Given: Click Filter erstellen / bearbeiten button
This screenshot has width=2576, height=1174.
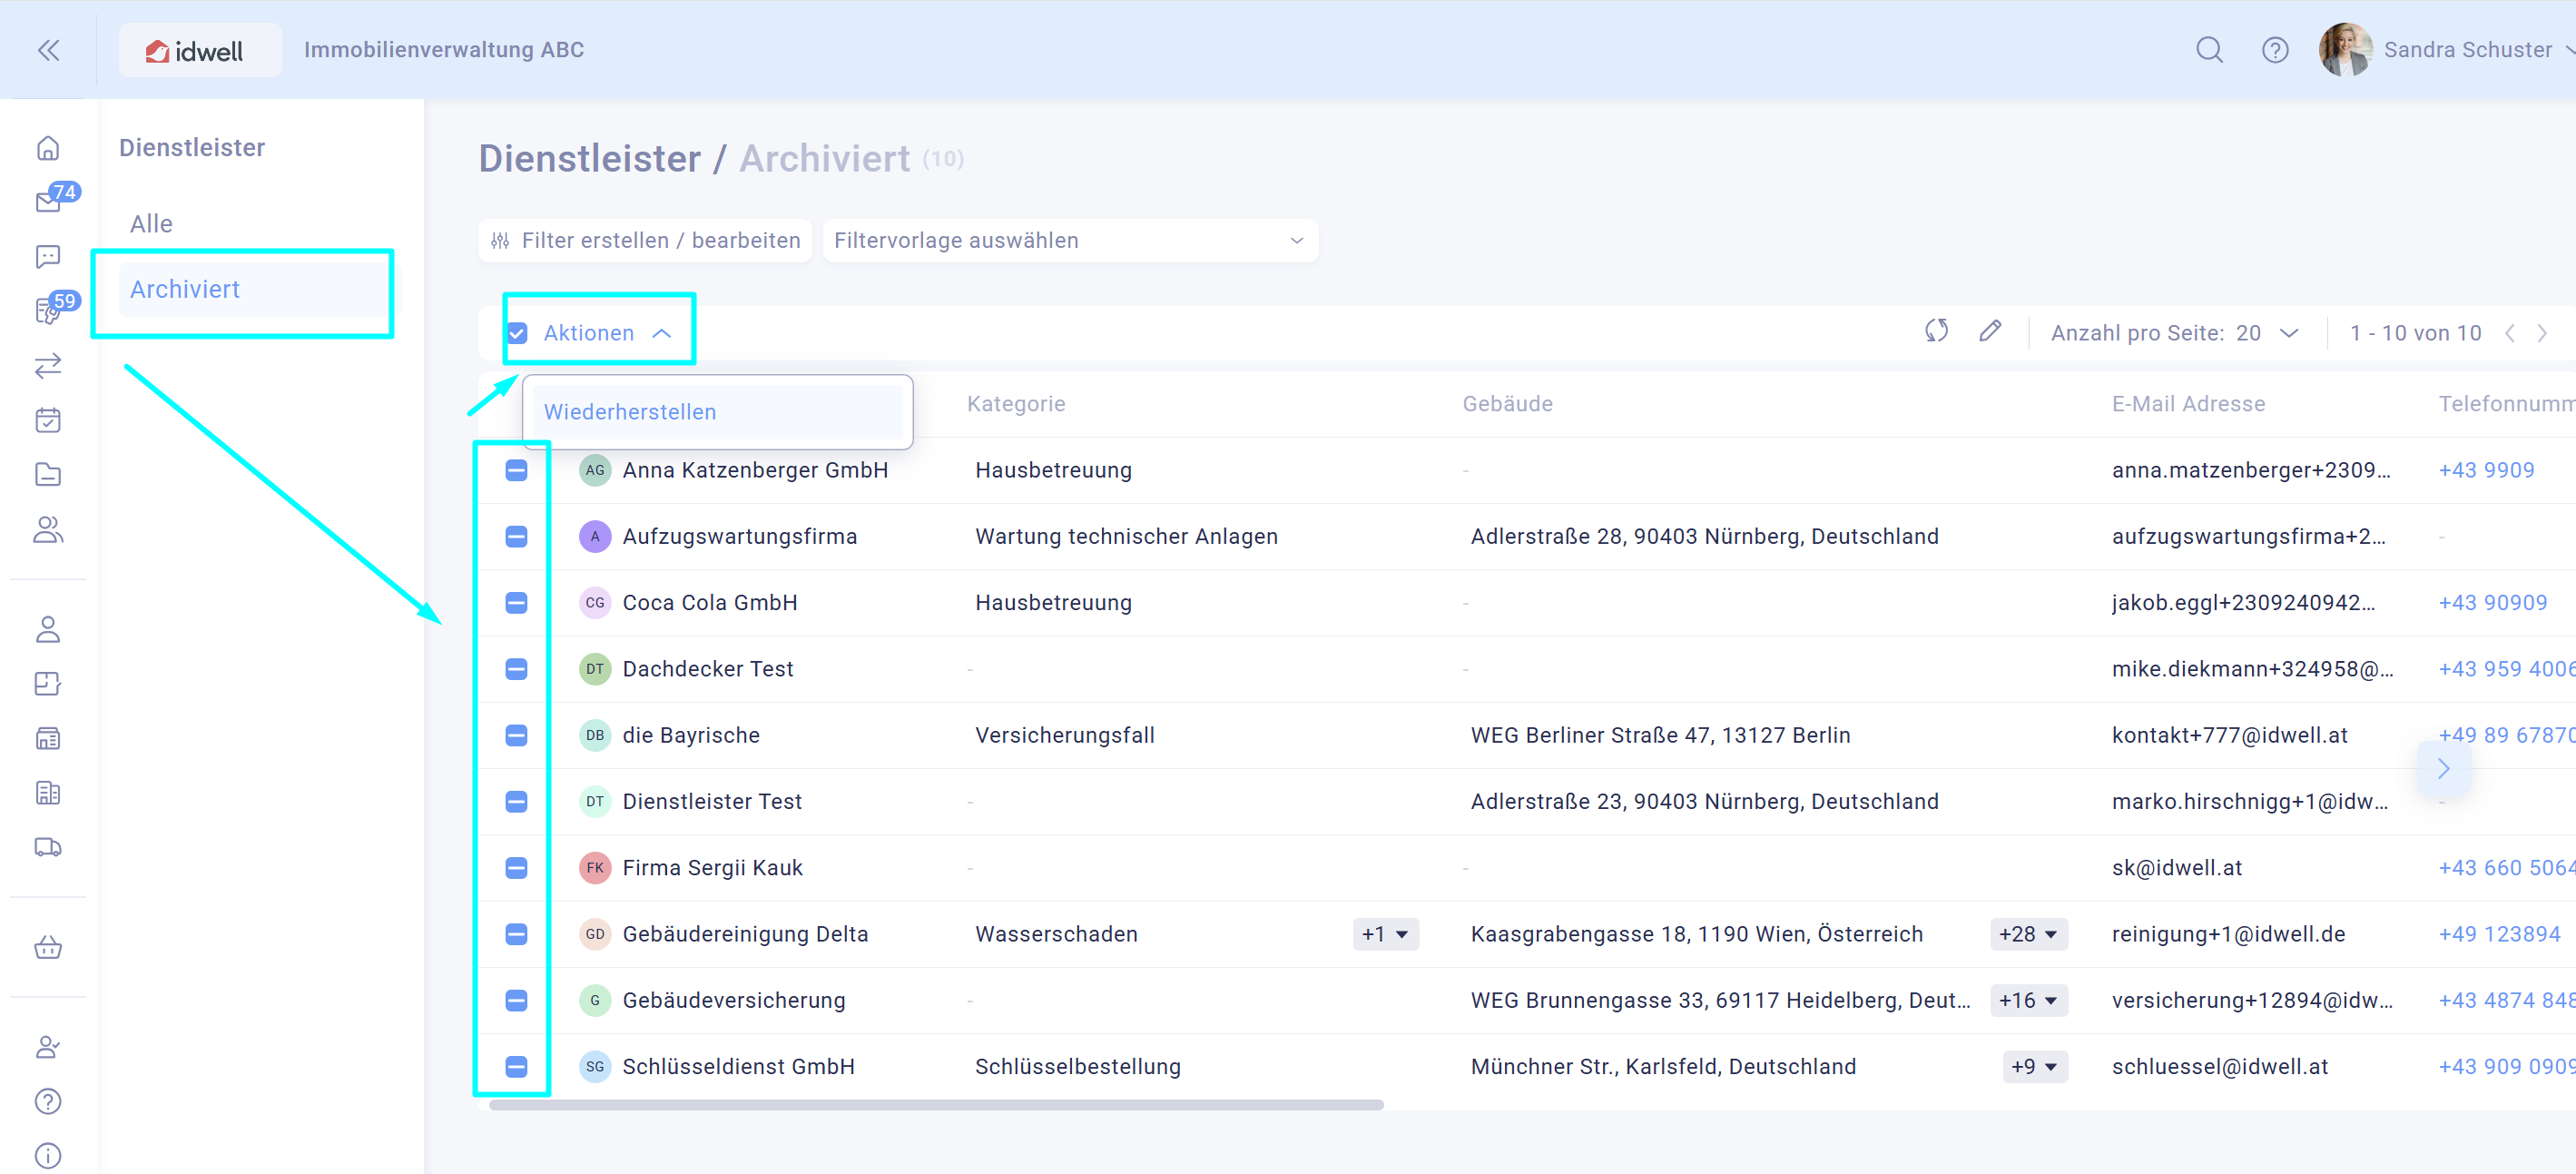Looking at the screenshot, I should pyautogui.click(x=645, y=241).
